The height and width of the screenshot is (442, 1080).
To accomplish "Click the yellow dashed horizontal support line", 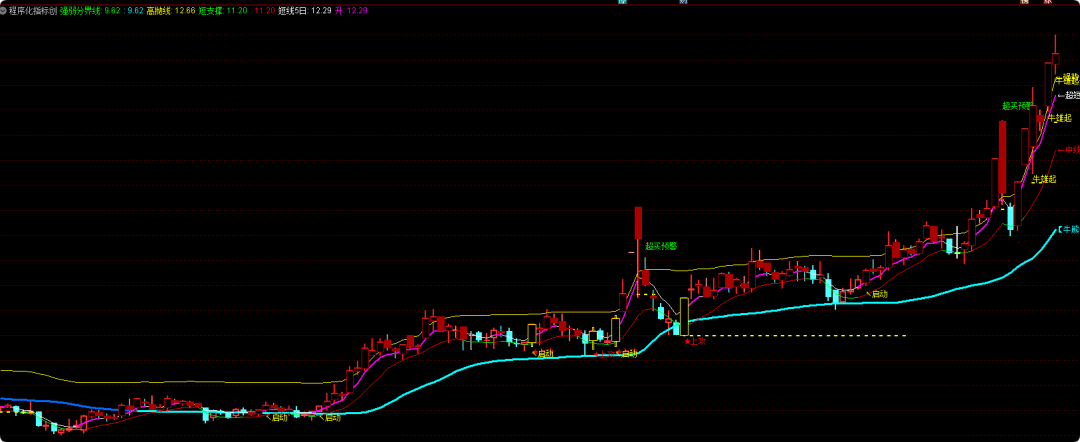I will click(800, 335).
